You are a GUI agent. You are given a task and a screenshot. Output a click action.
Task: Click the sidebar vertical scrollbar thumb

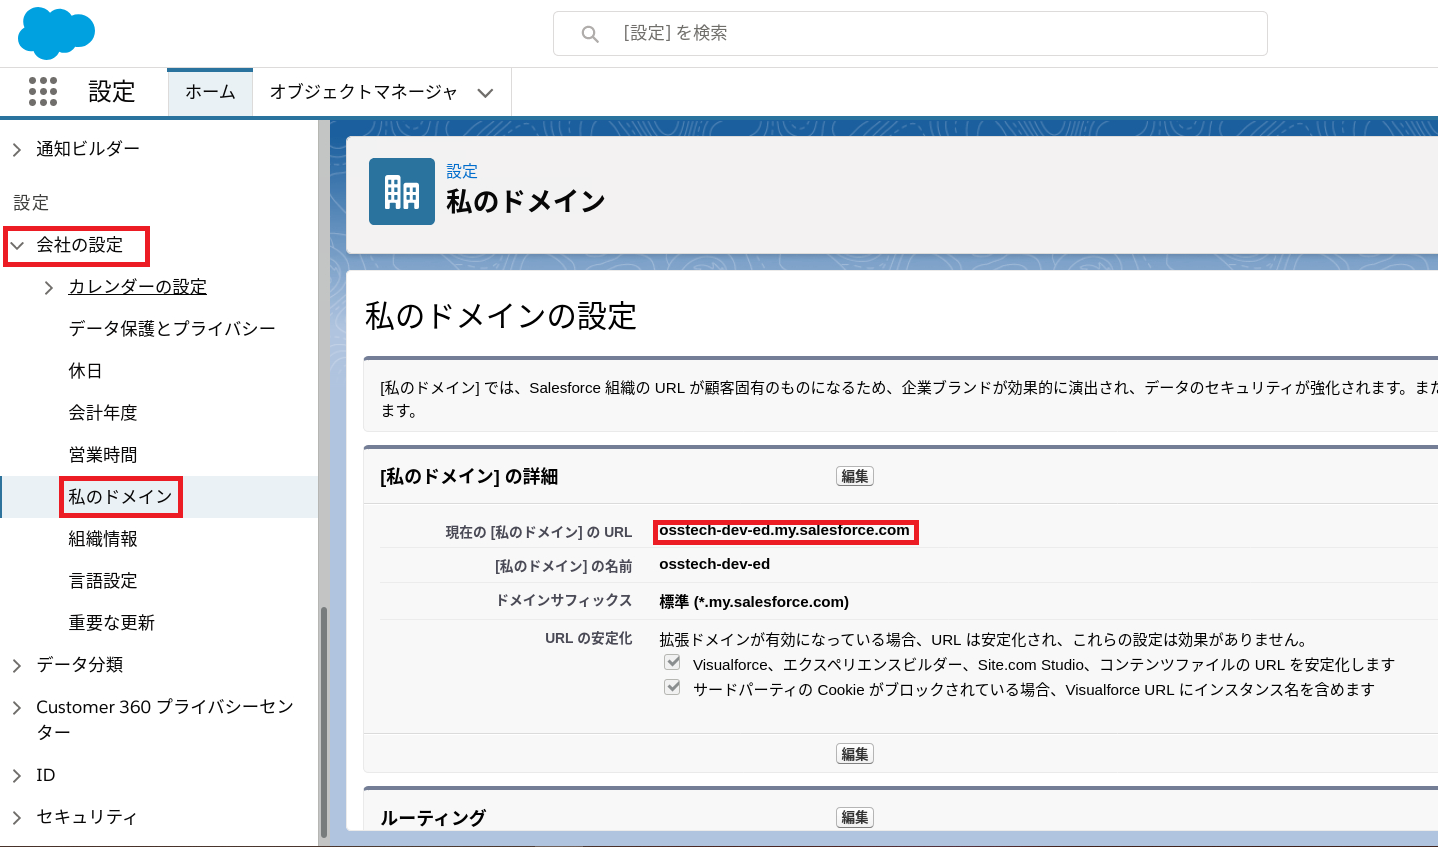pyautogui.click(x=323, y=722)
